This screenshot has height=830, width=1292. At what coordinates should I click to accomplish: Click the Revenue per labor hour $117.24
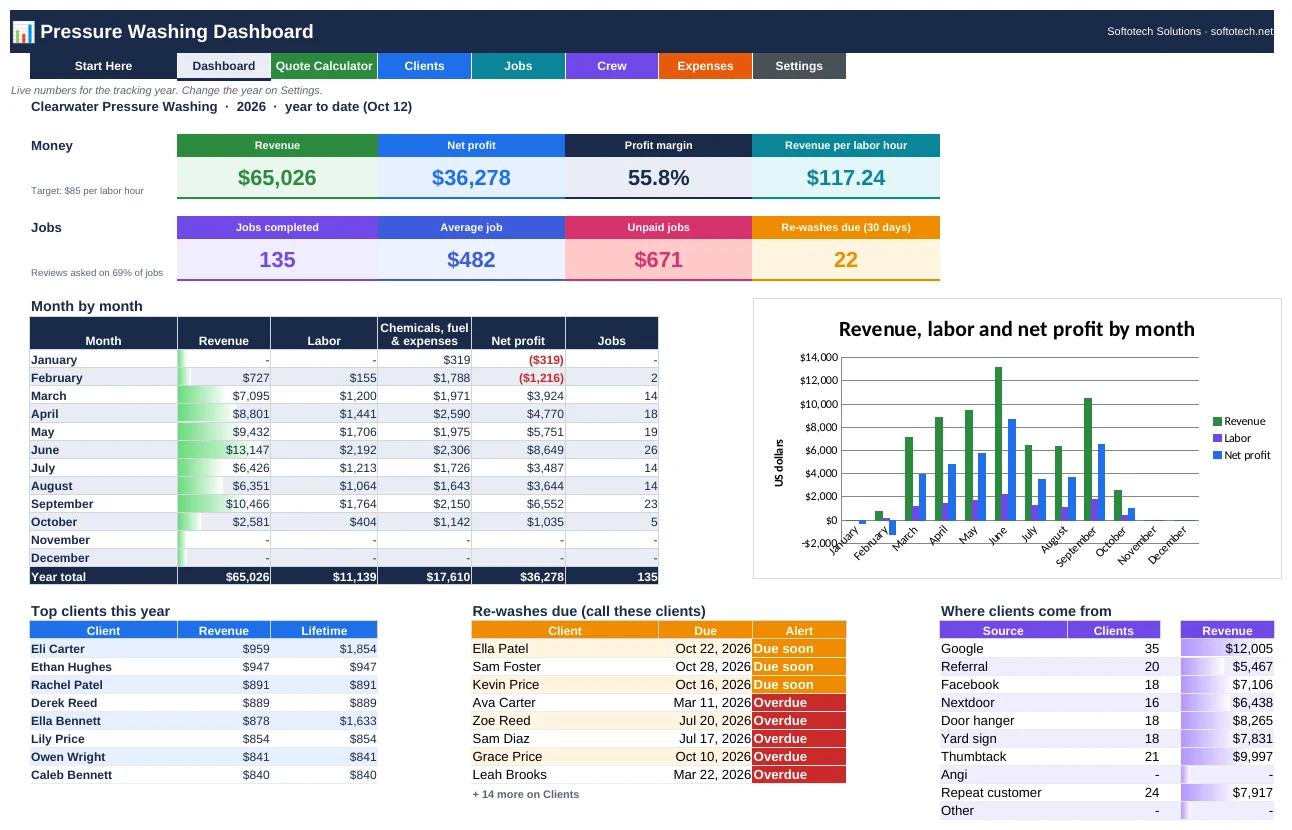point(846,178)
